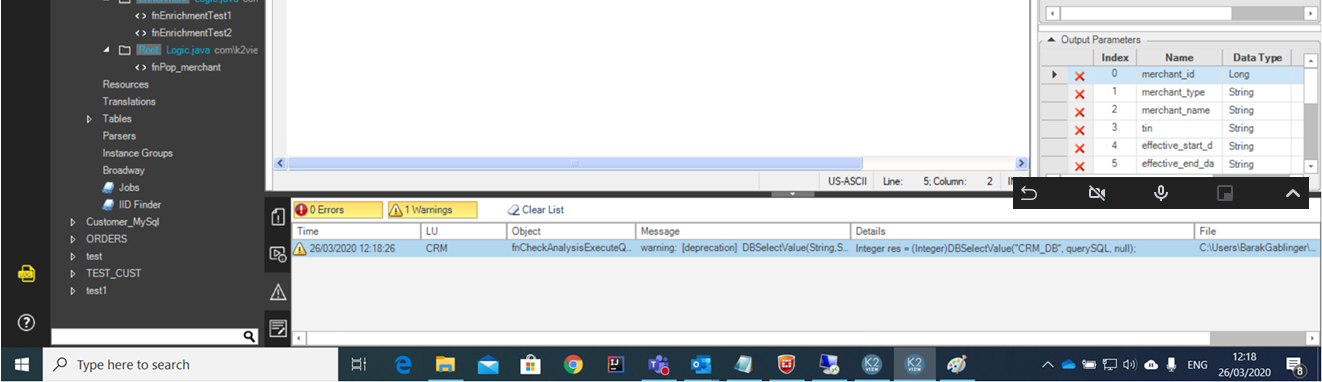Delete the merchant_type output parameter row
Image resolution: width=1322 pixels, height=382 pixels.
point(1080,94)
